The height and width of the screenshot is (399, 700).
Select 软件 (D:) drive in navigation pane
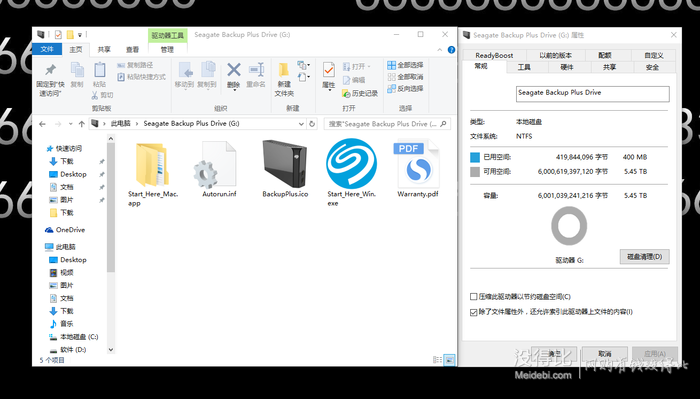(x=68, y=350)
